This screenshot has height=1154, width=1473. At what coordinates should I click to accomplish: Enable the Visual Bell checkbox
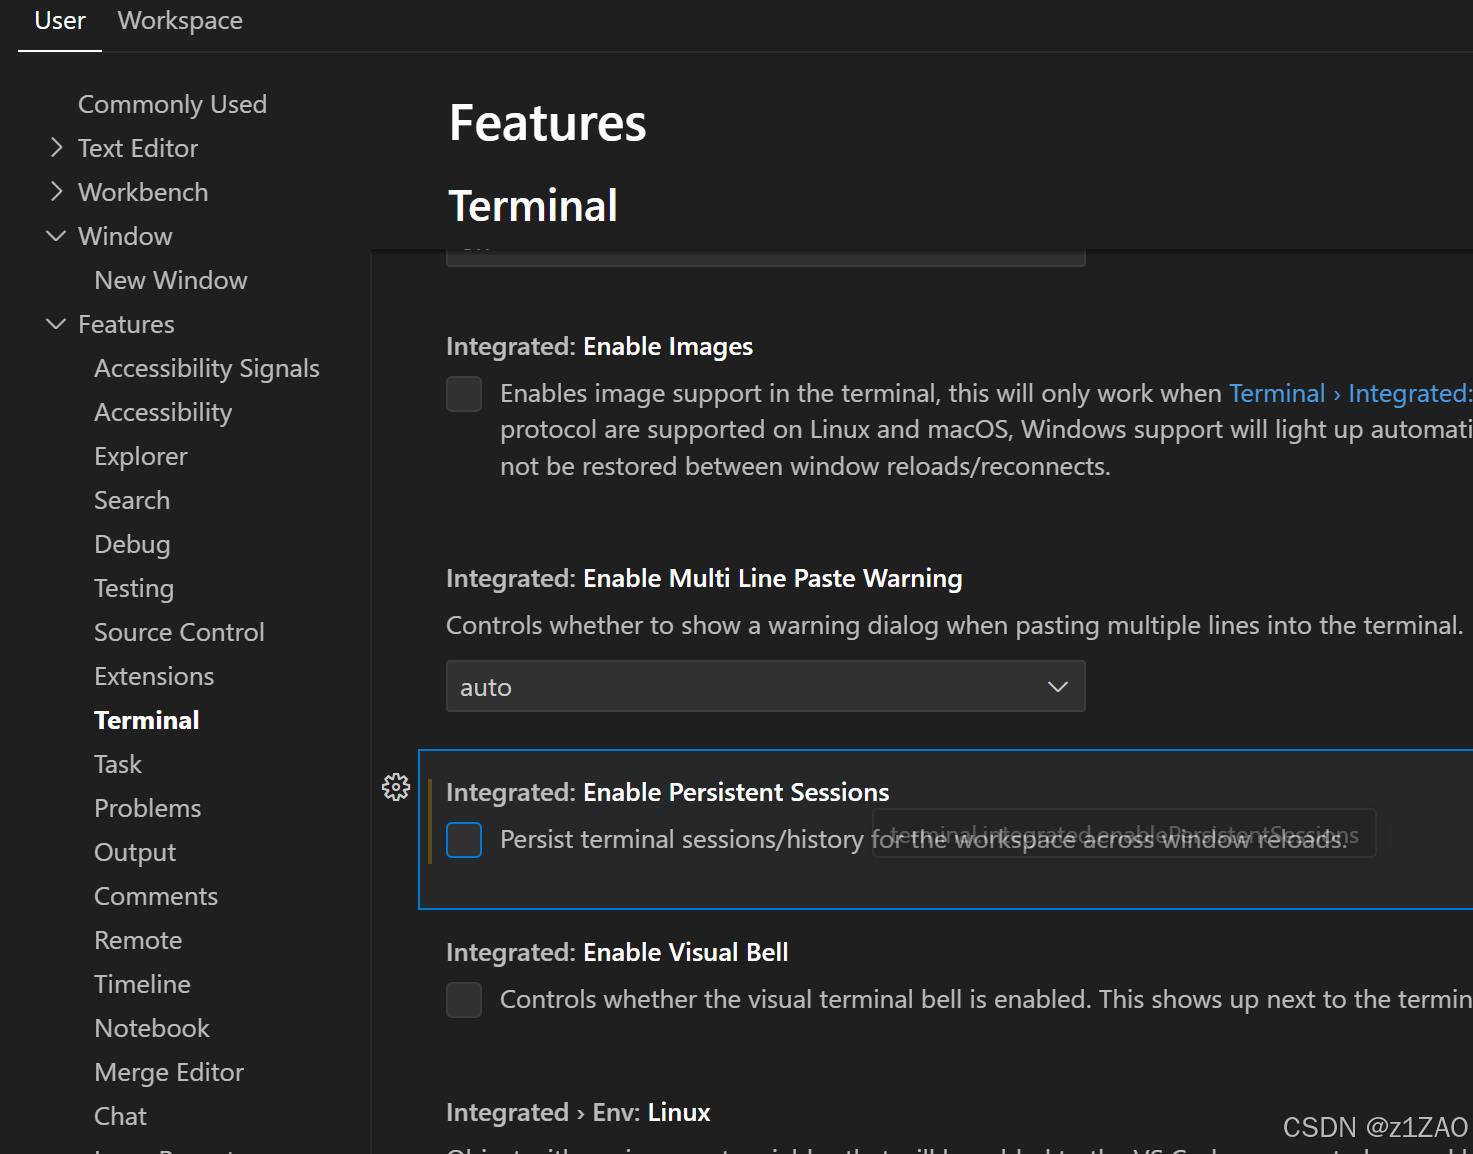tap(464, 1000)
